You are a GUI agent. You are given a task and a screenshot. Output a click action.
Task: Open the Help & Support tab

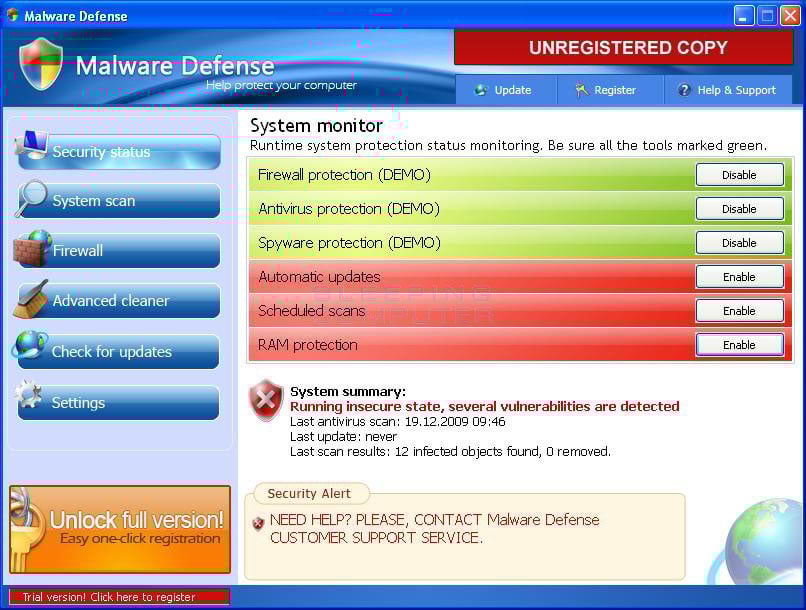726,90
